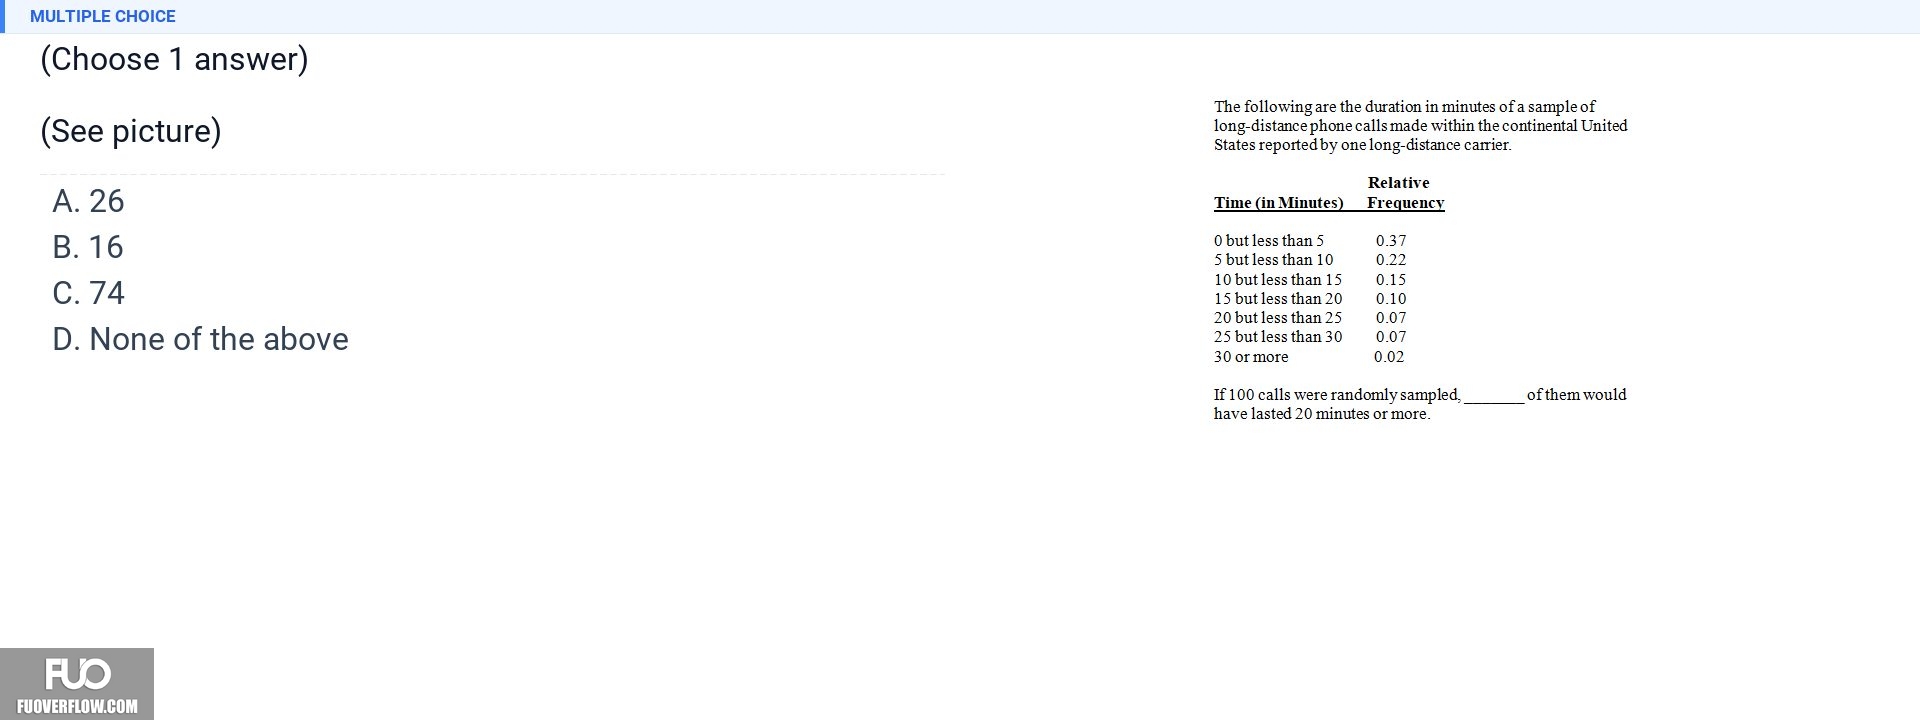Select answer option B. 16

point(88,247)
